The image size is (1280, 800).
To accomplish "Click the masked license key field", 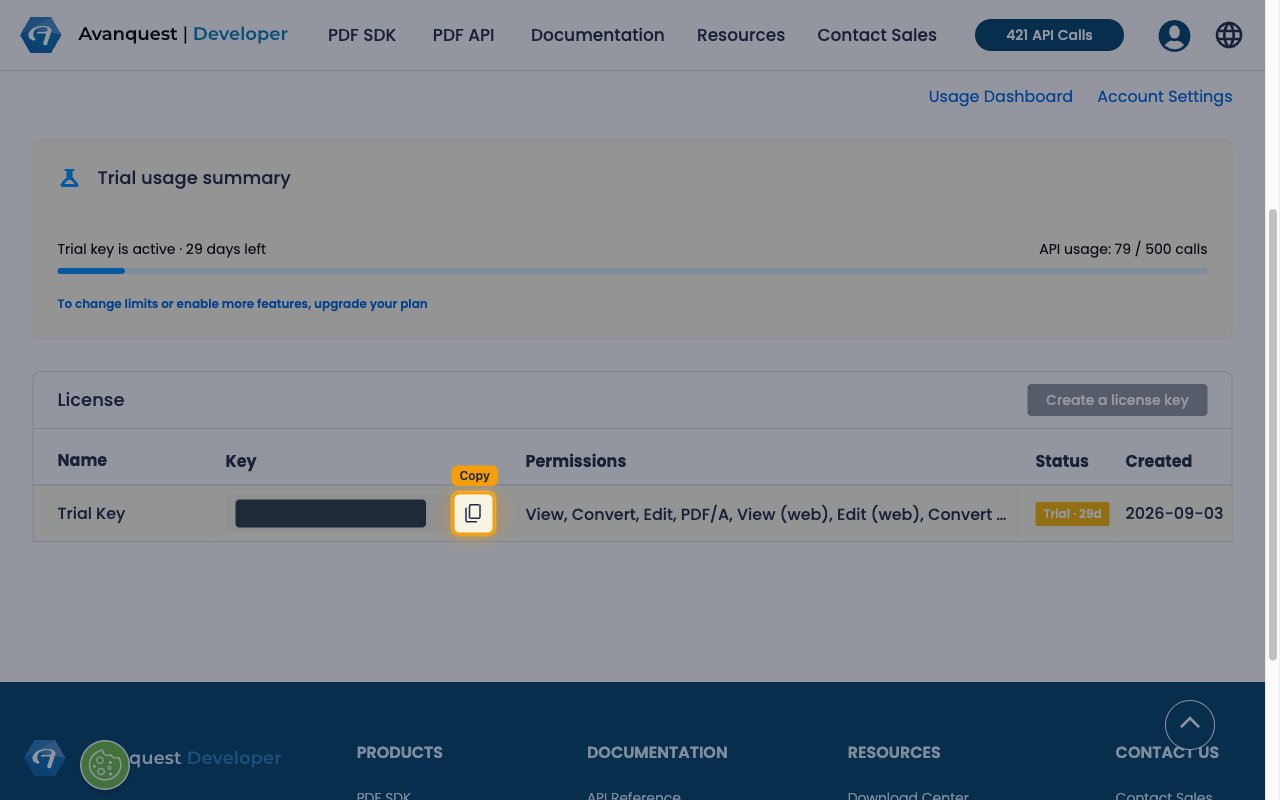I will 330,514.
